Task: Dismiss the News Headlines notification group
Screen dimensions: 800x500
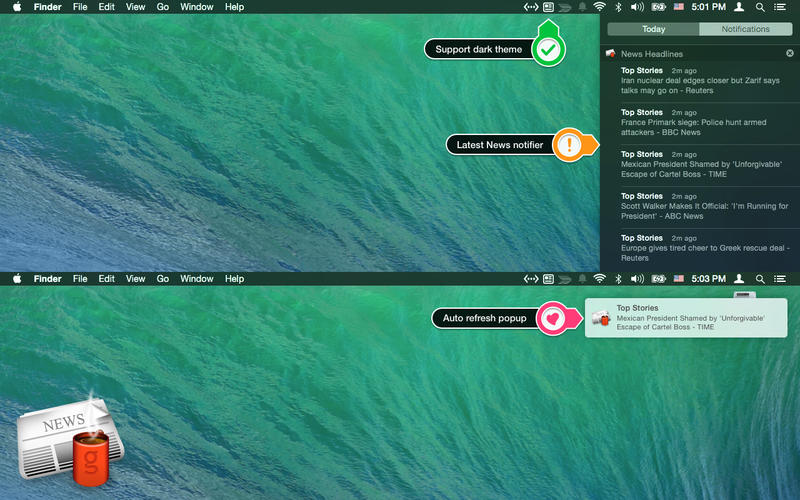Action: pyautogui.click(x=789, y=53)
